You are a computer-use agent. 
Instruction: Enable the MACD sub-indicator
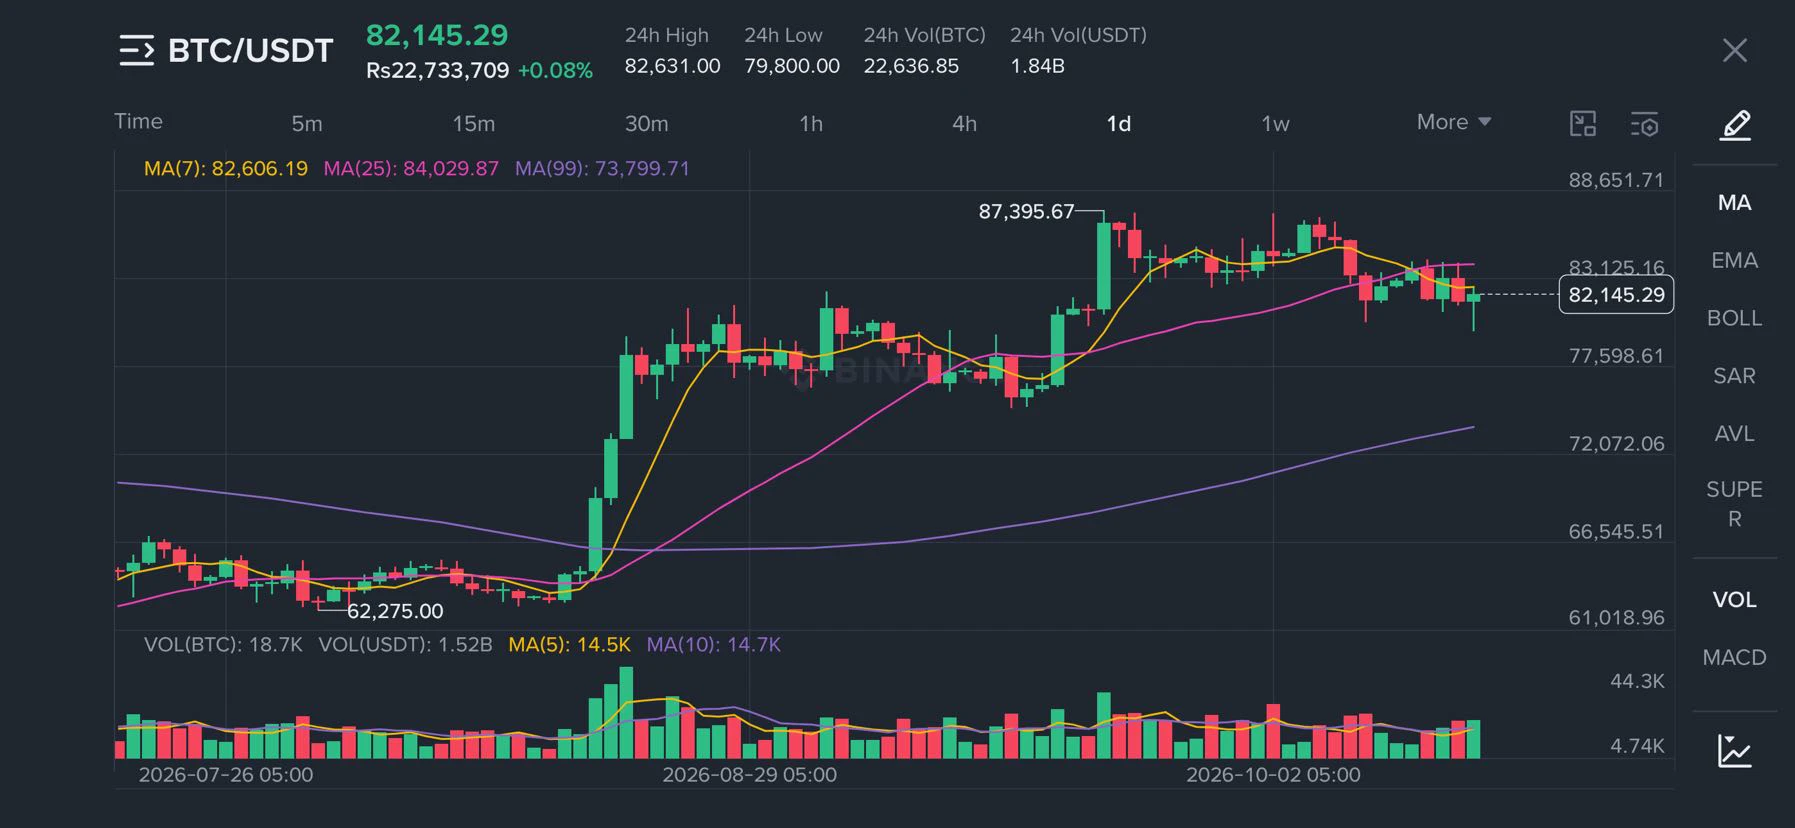click(1734, 658)
